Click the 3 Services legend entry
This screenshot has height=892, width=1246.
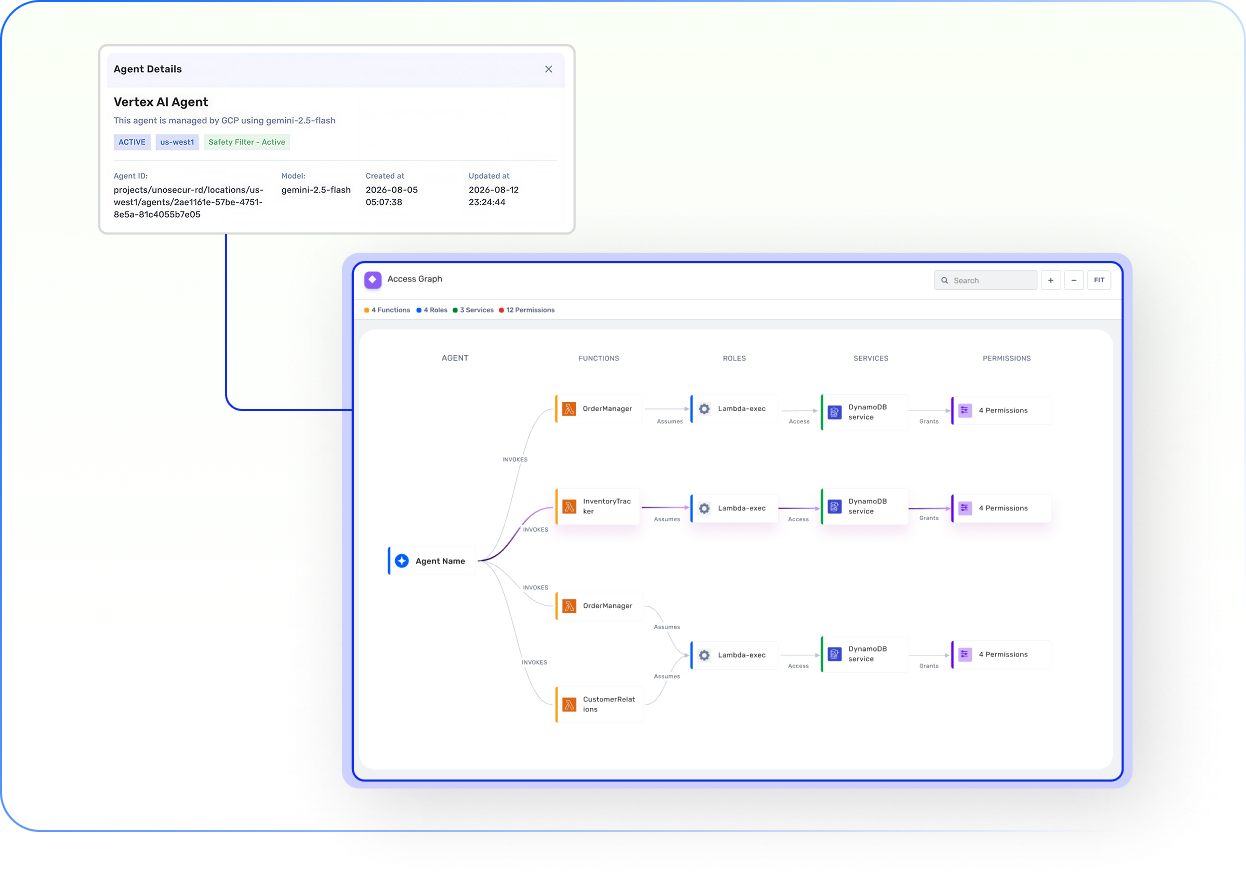click(x=474, y=310)
